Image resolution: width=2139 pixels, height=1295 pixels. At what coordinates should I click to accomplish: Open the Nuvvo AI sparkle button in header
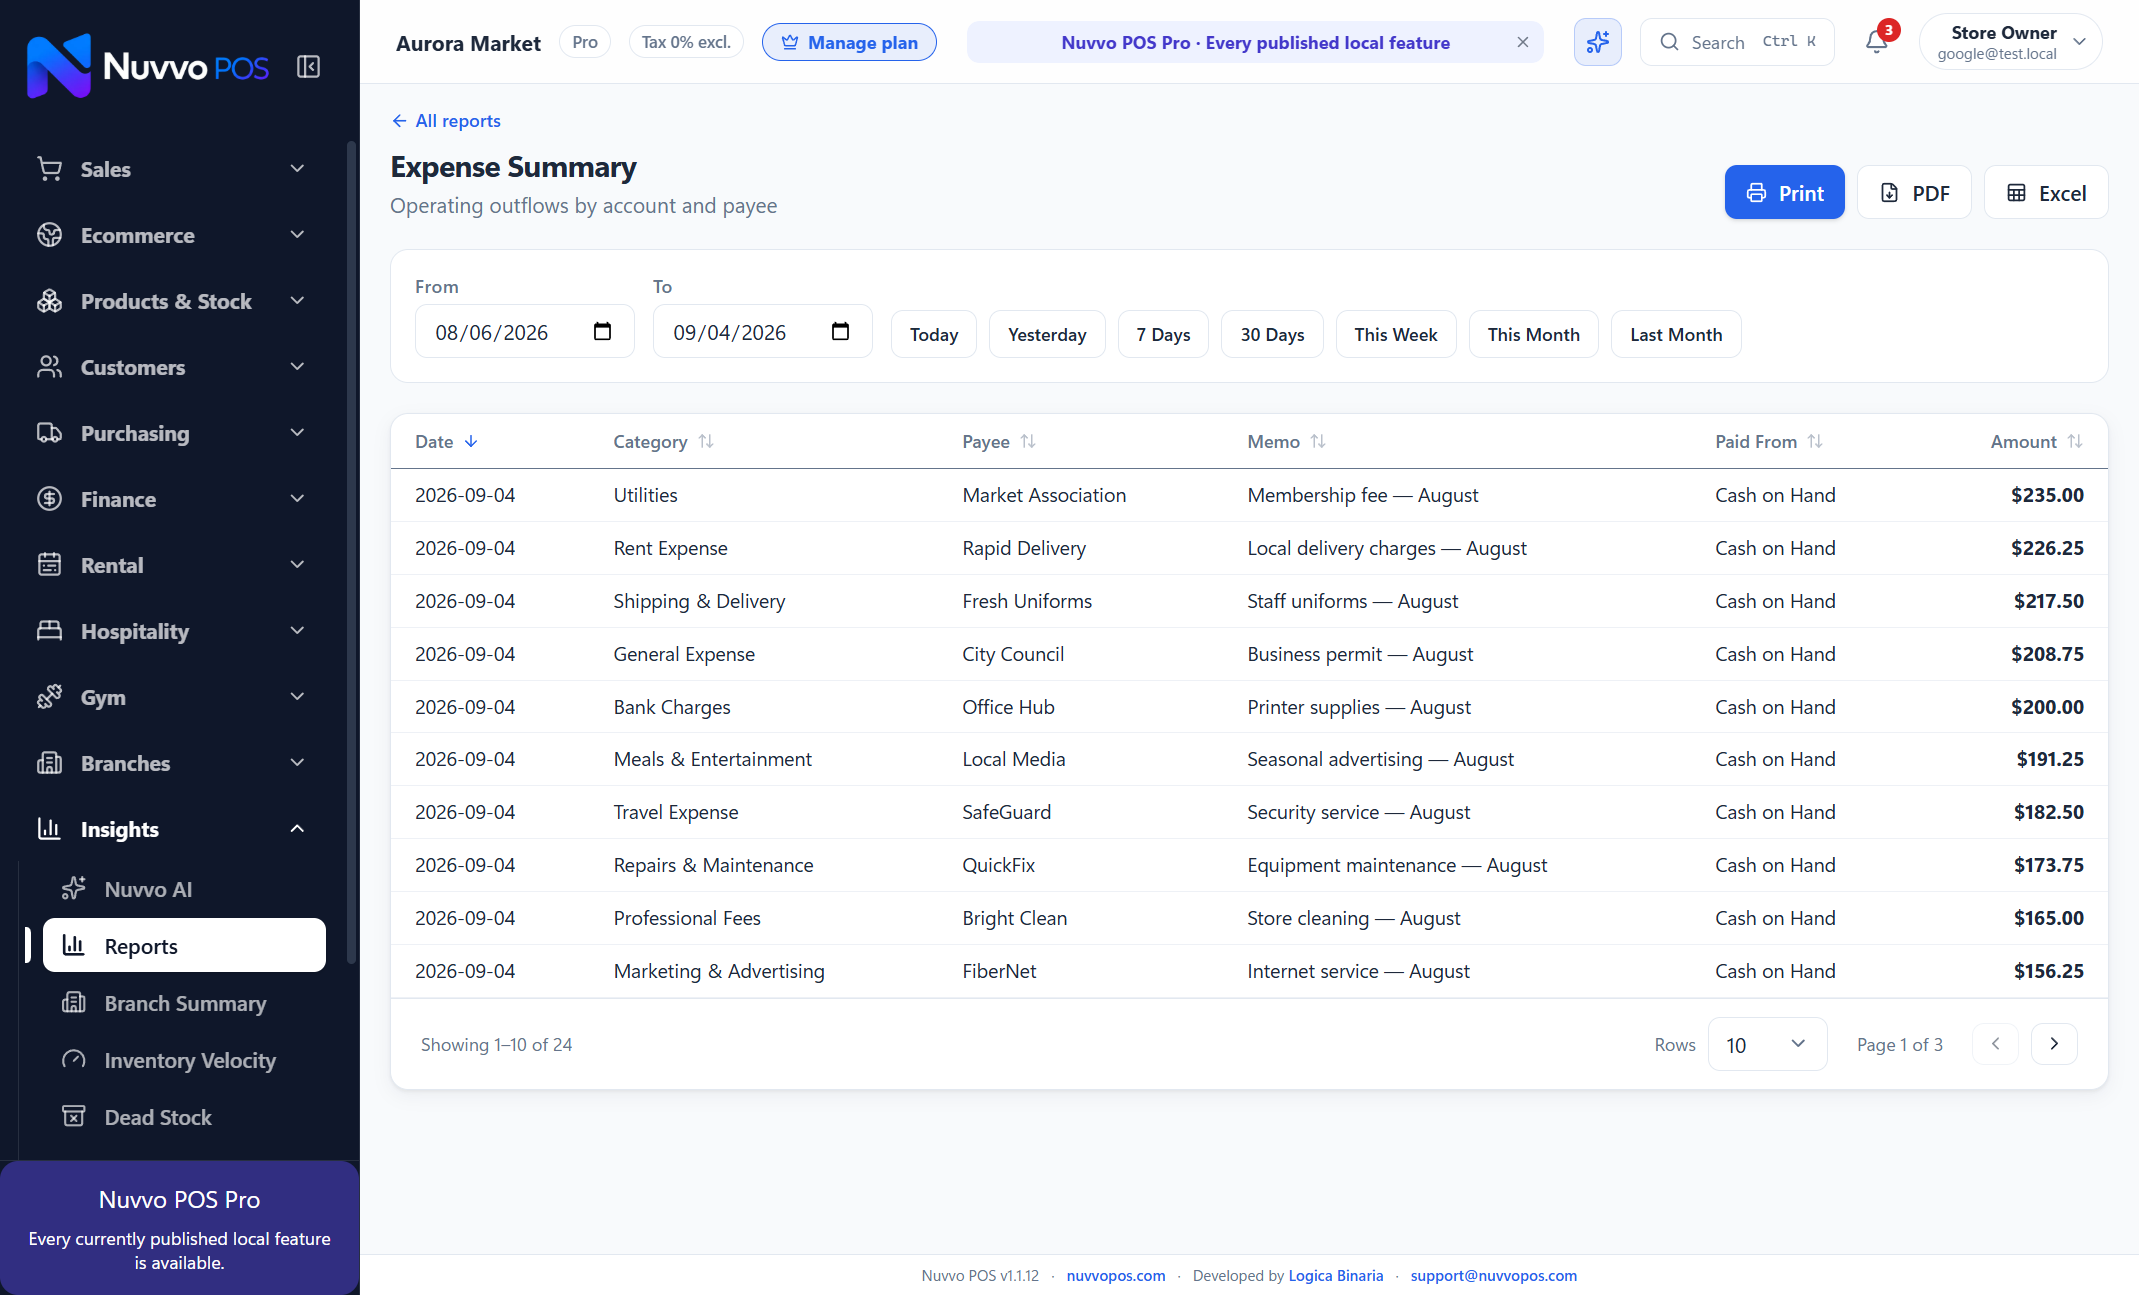click(x=1597, y=42)
